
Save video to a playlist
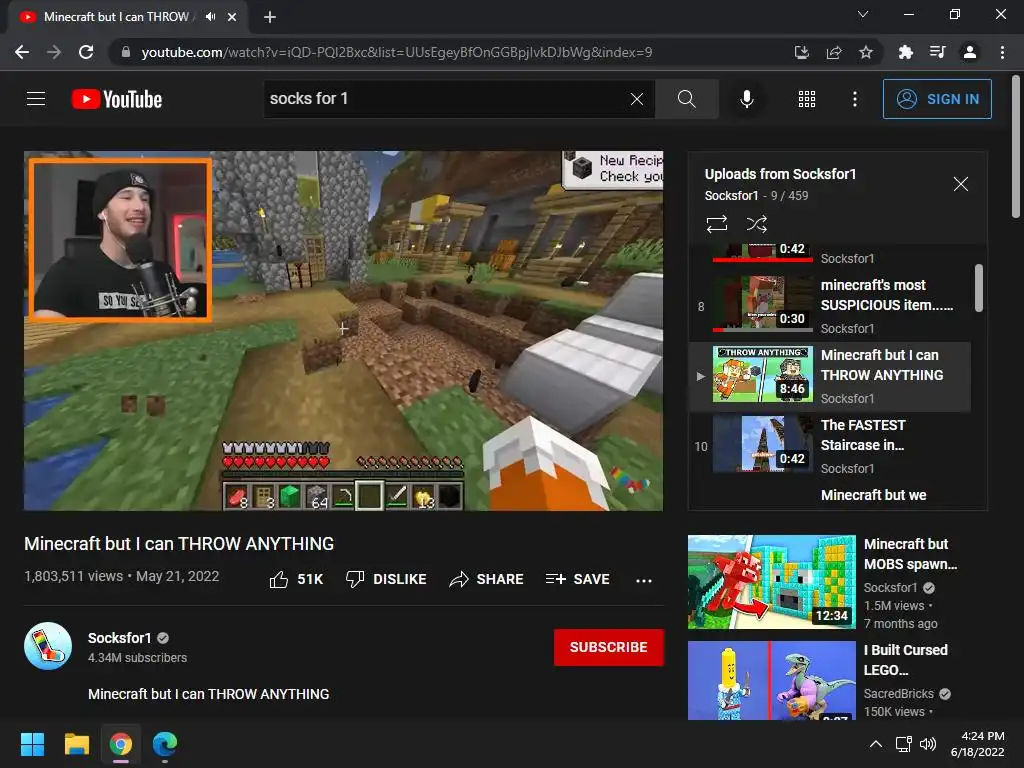[x=577, y=579]
